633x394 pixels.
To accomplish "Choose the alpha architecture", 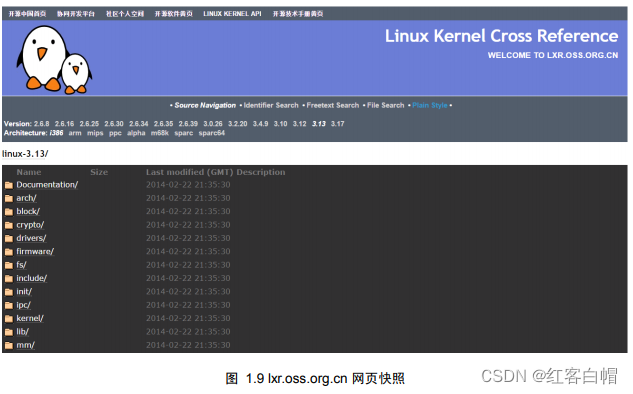I will (136, 133).
